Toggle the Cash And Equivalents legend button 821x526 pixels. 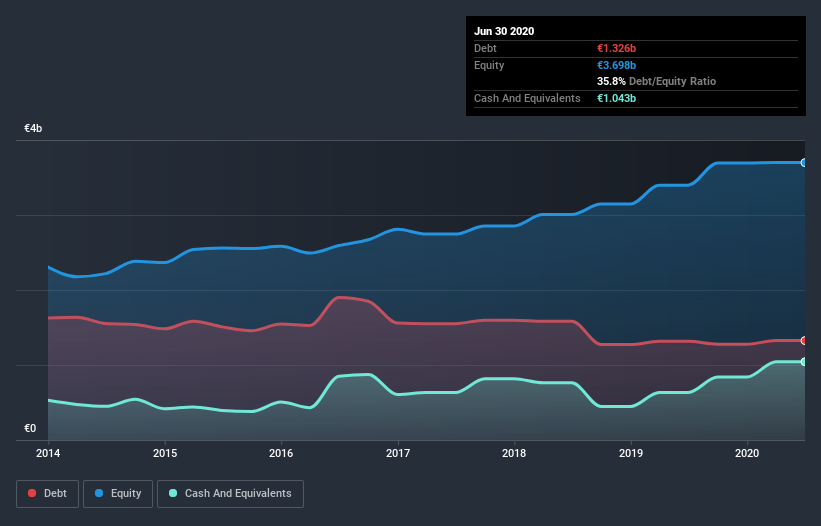coord(230,494)
